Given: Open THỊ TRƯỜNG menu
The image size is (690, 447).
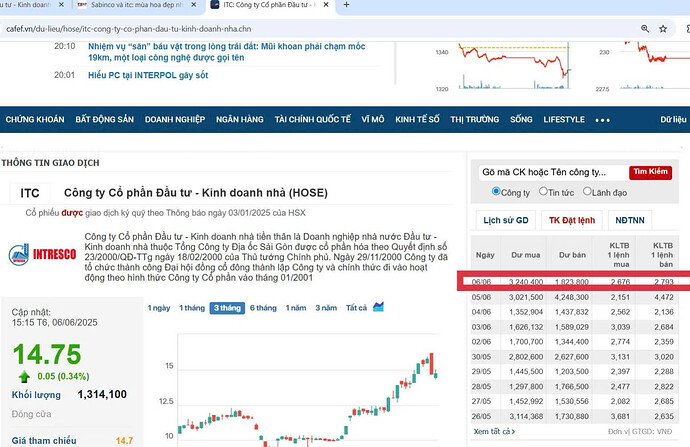Looking at the screenshot, I should tap(474, 120).
